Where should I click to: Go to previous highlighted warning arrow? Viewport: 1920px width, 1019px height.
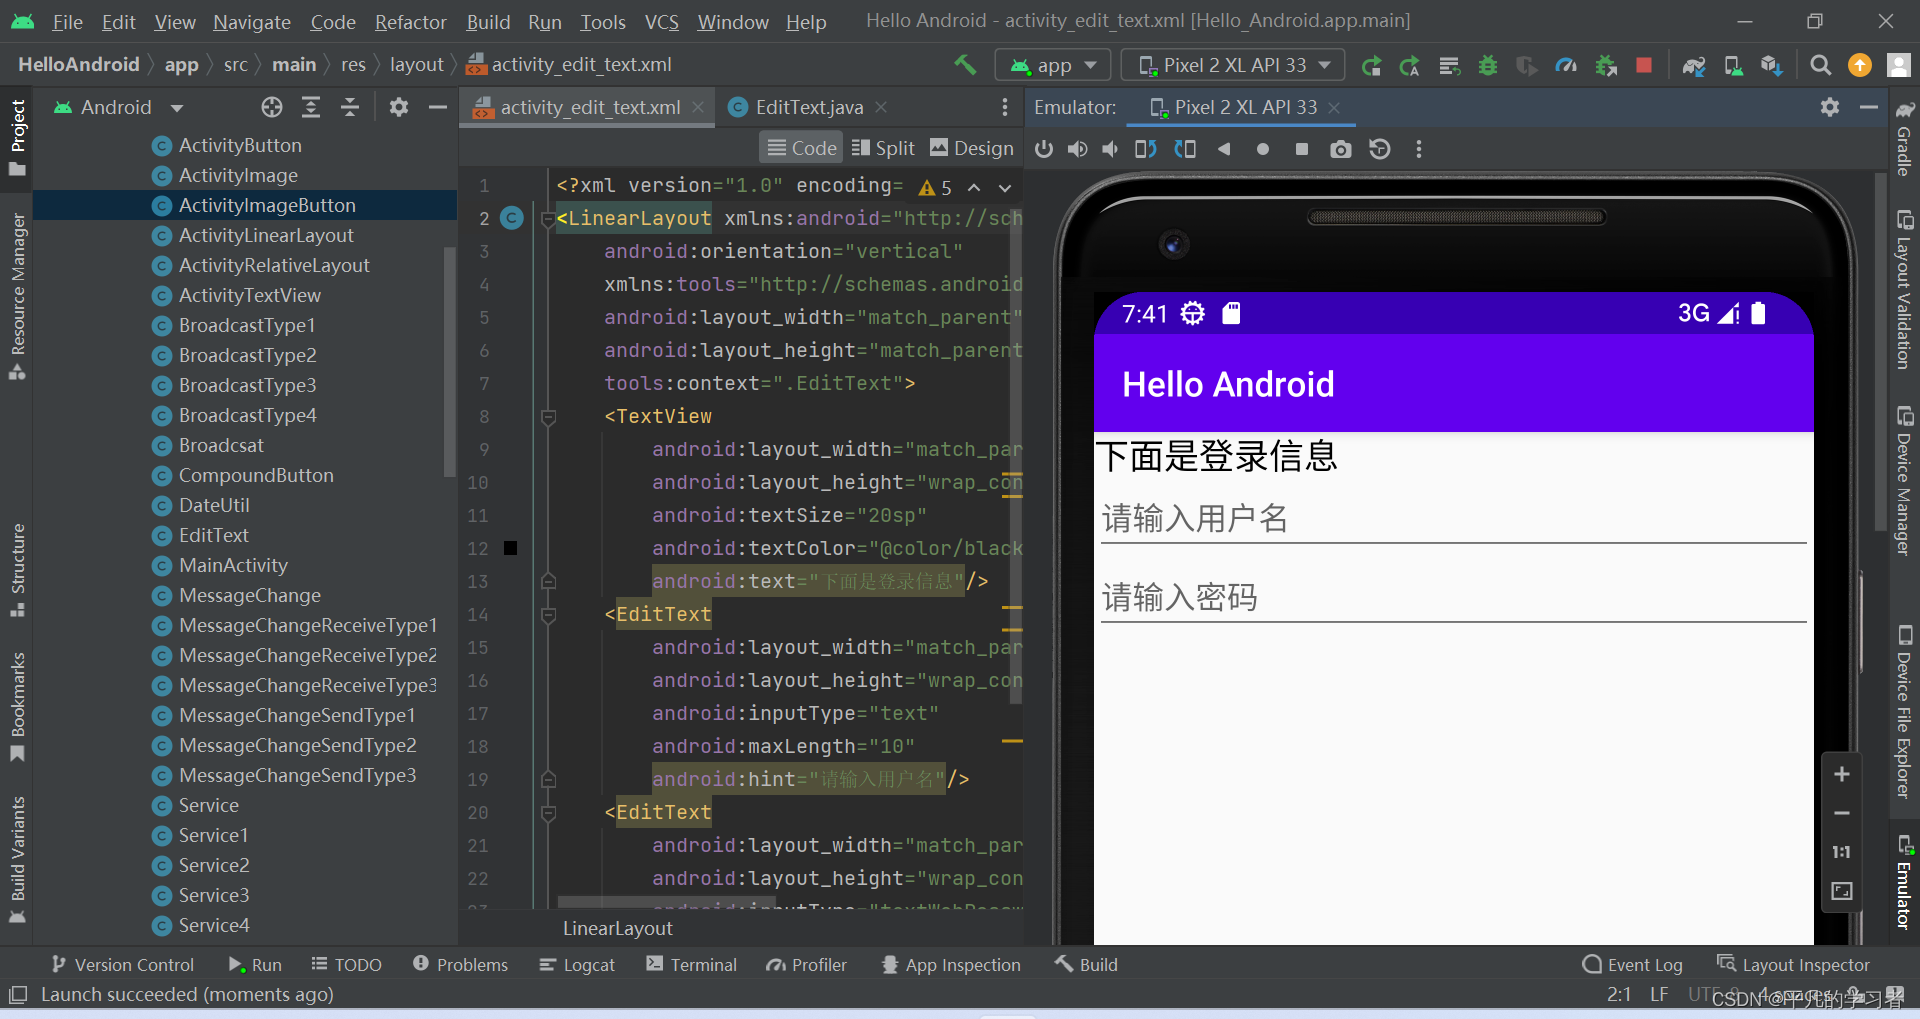click(x=974, y=187)
